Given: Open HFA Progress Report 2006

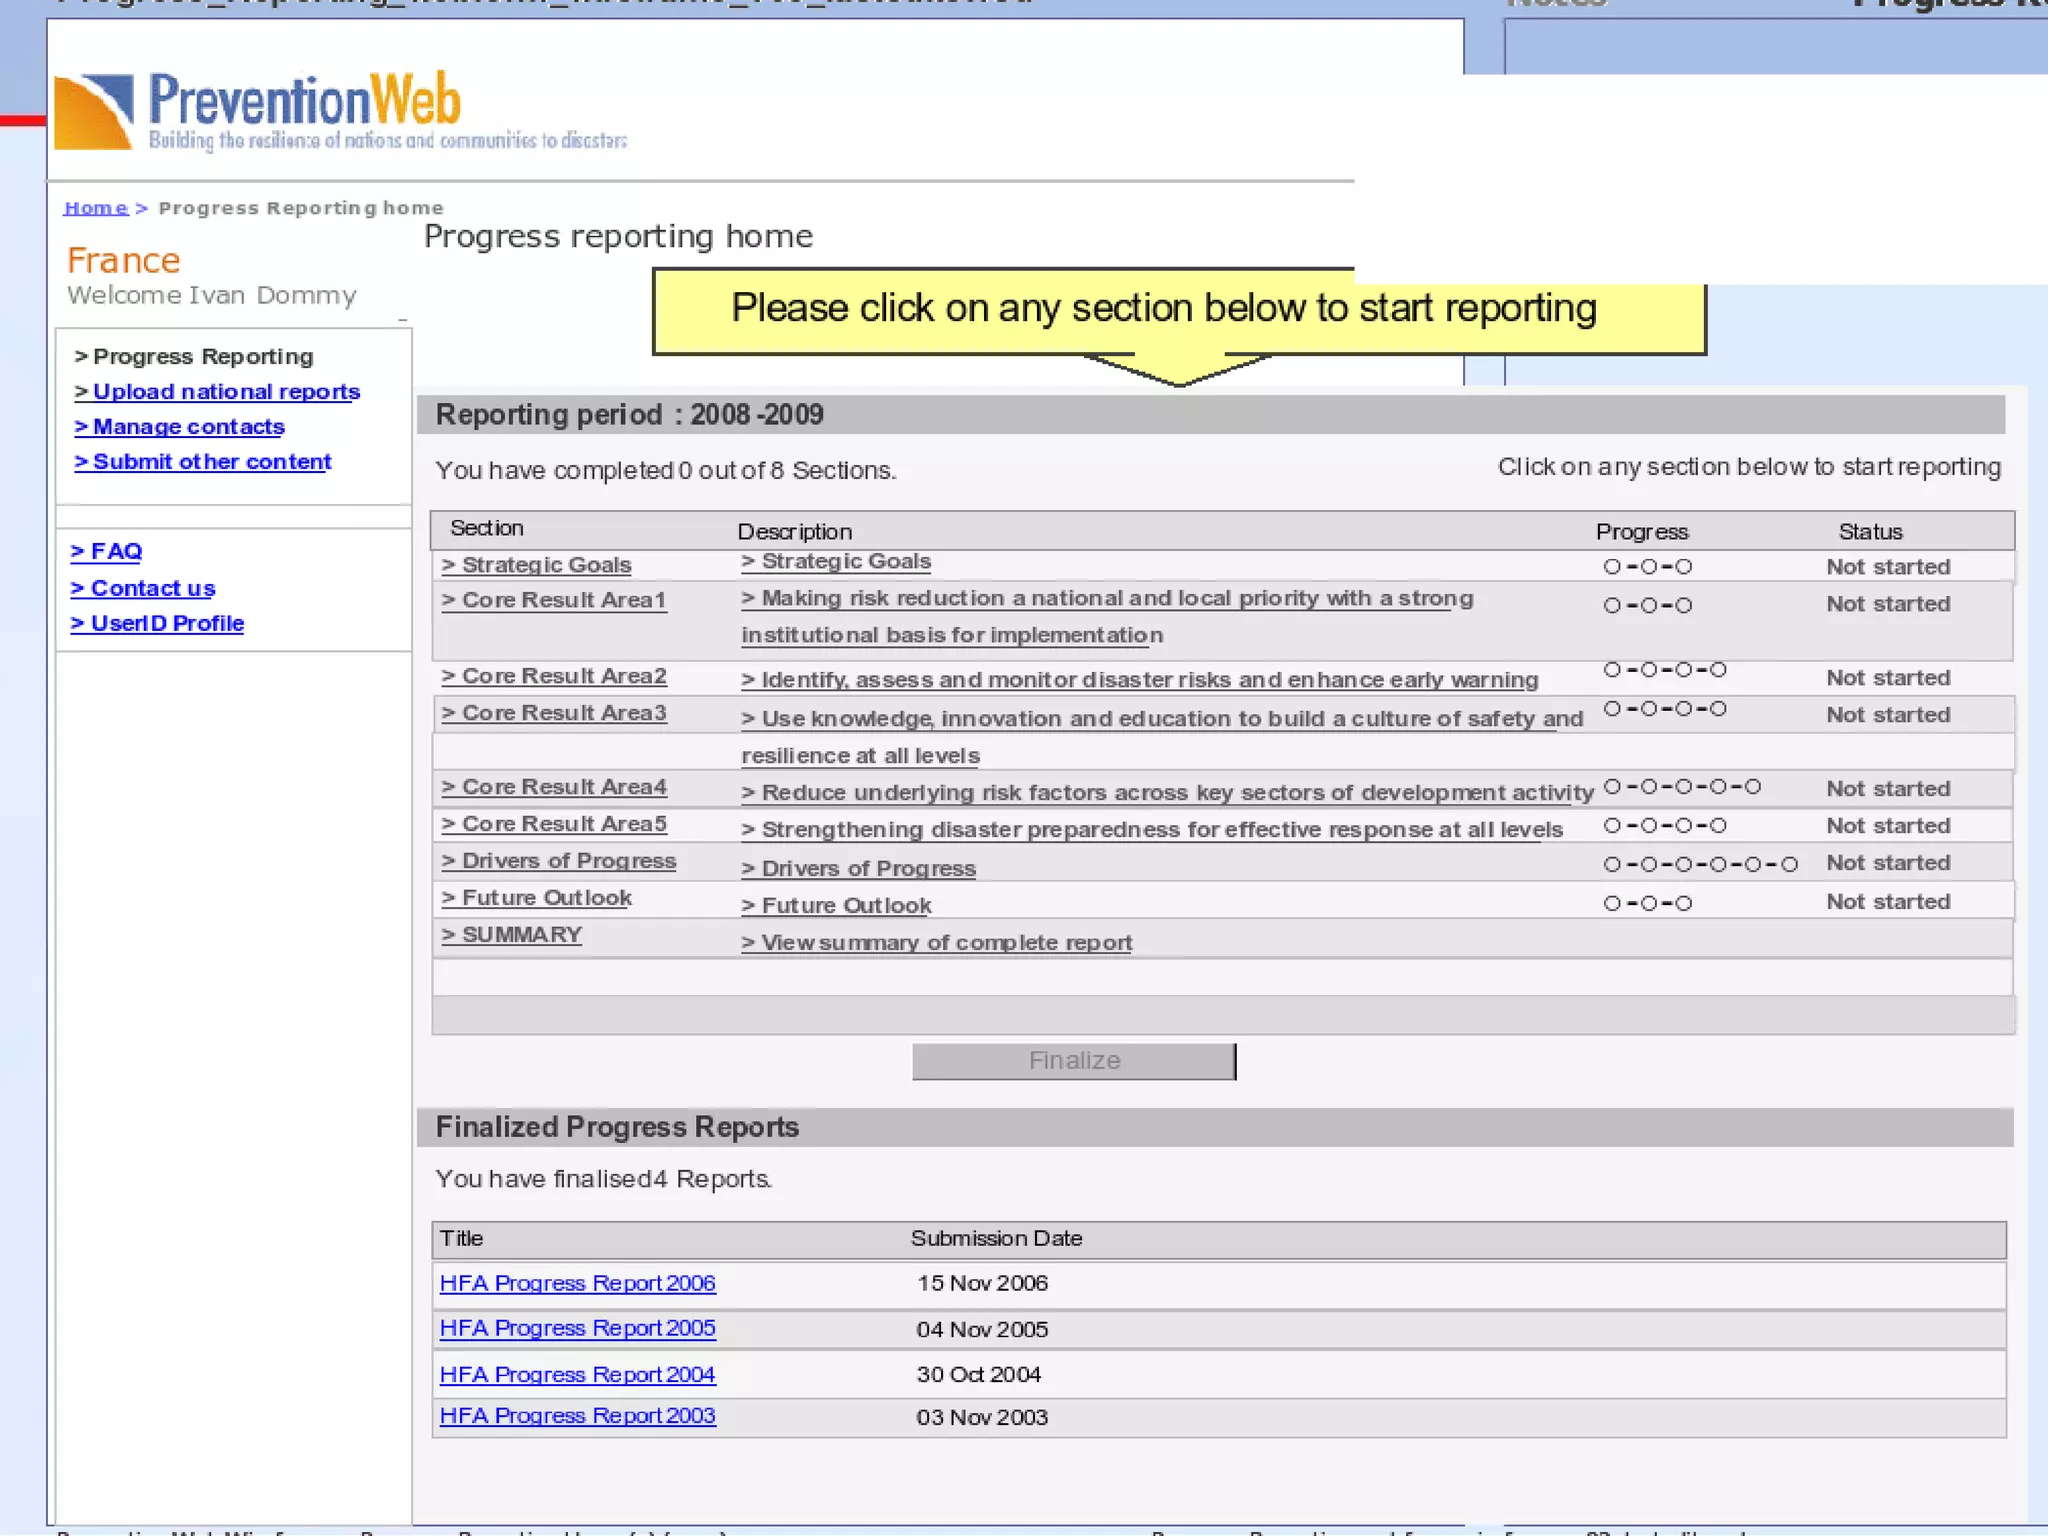Looking at the screenshot, I should (x=578, y=1283).
